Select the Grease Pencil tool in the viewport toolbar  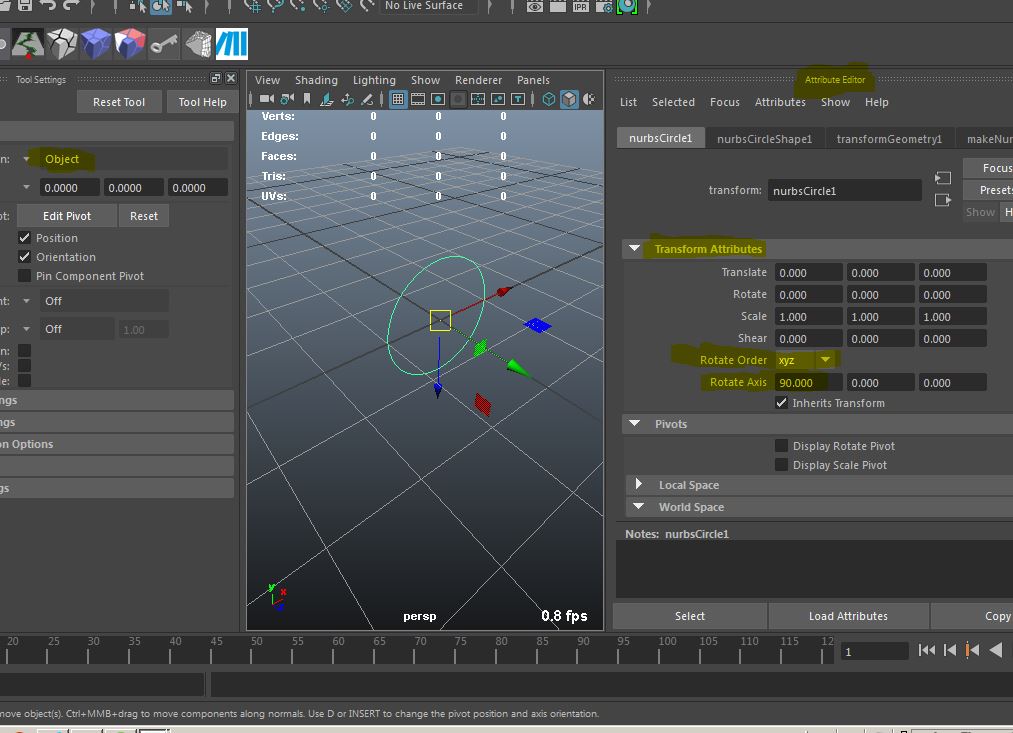(366, 98)
